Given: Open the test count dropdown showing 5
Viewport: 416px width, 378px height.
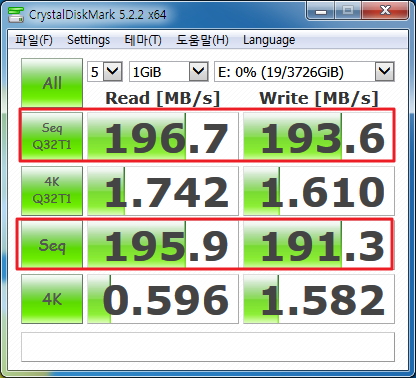Looking at the screenshot, I should pos(105,71).
